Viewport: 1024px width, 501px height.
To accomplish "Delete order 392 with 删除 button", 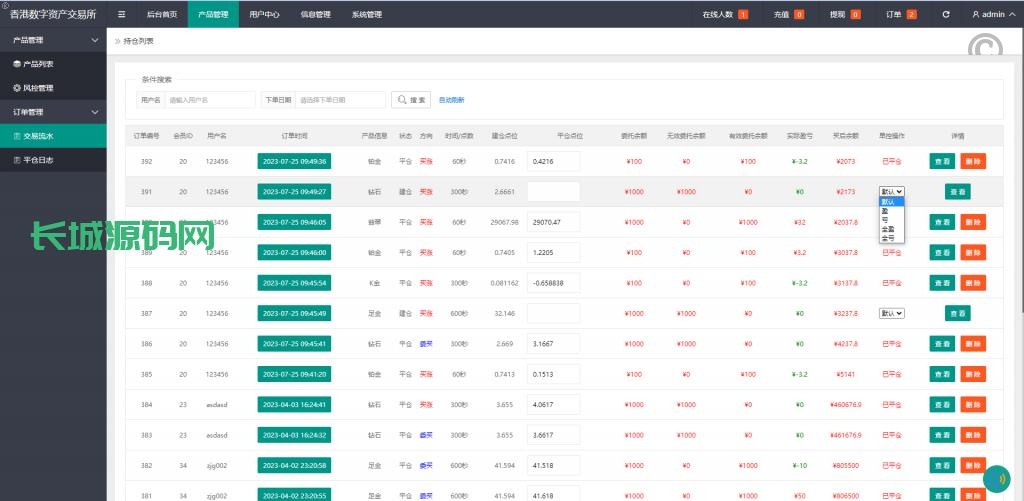I will [x=972, y=161].
